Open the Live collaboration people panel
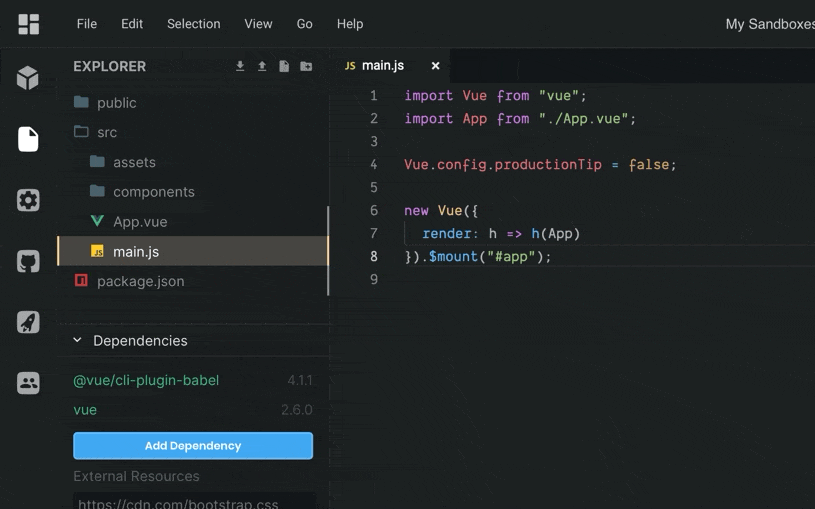815x509 pixels. 28,383
